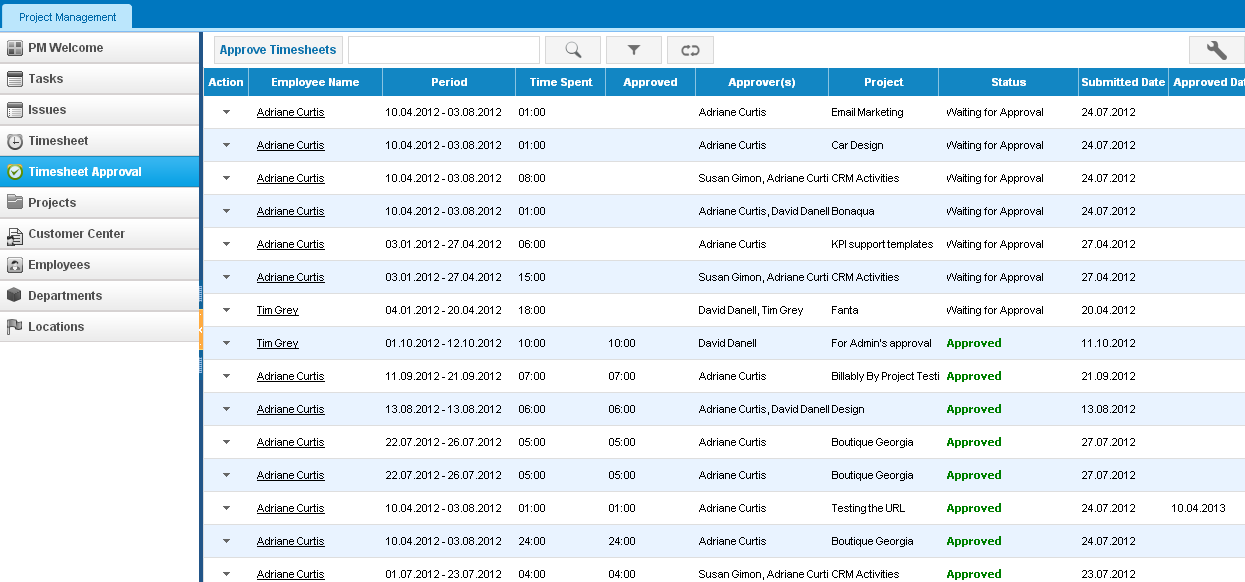Sort by Period column header

[449, 82]
